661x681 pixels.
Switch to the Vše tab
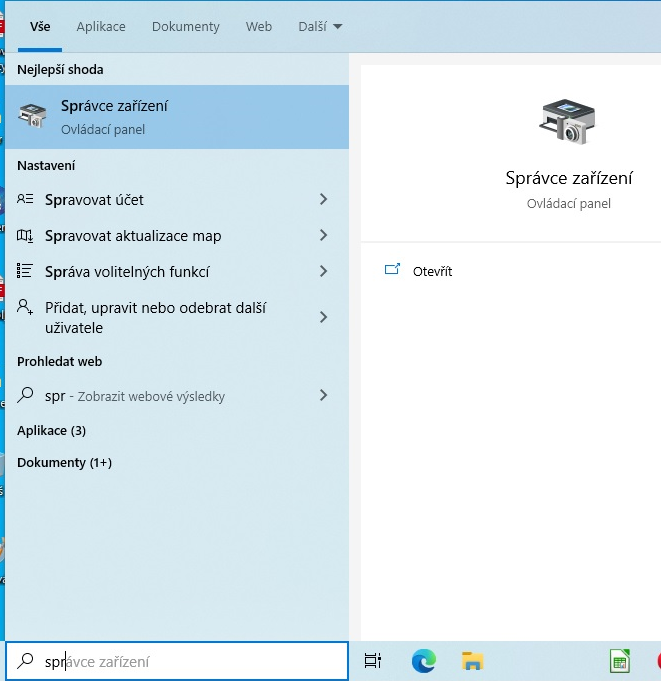click(x=40, y=26)
